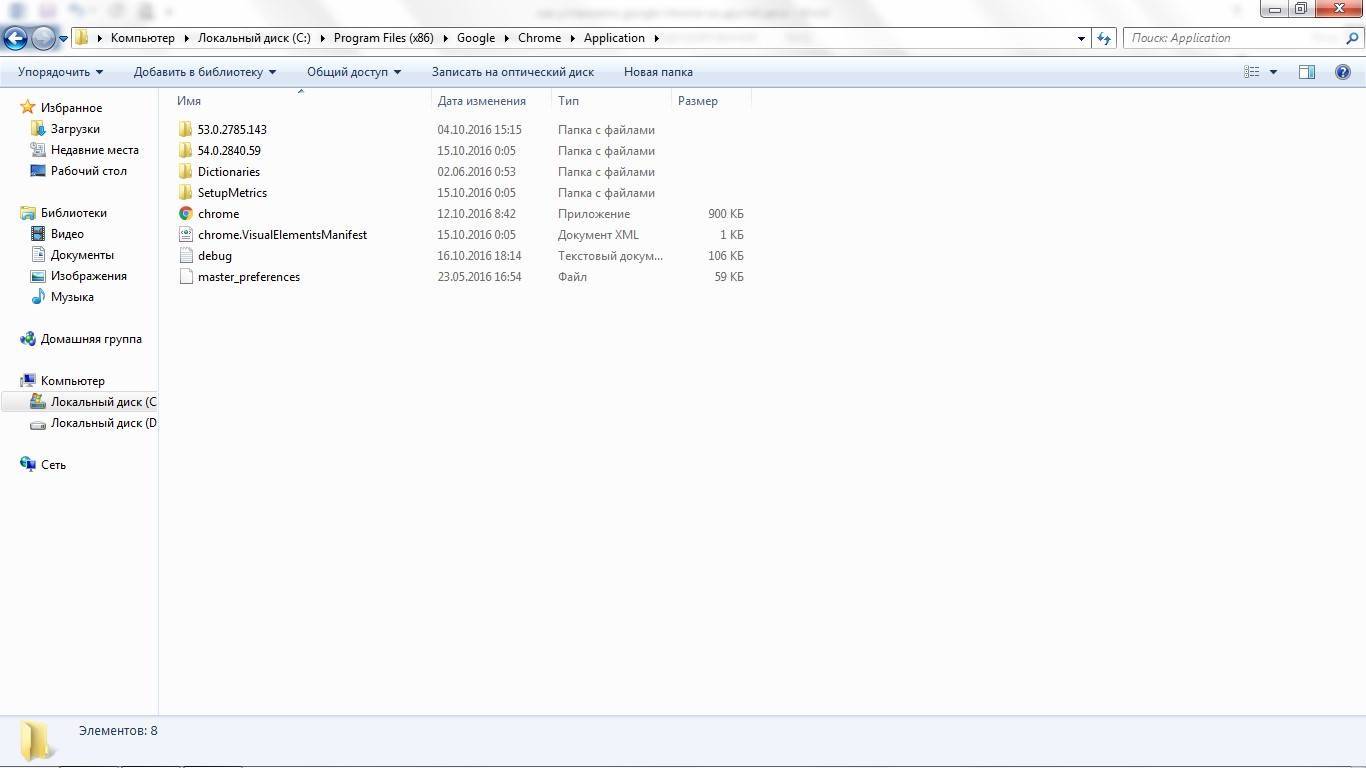Select the debug text document icon
Screen dimensions: 1366x768
pyautogui.click(x=186, y=256)
